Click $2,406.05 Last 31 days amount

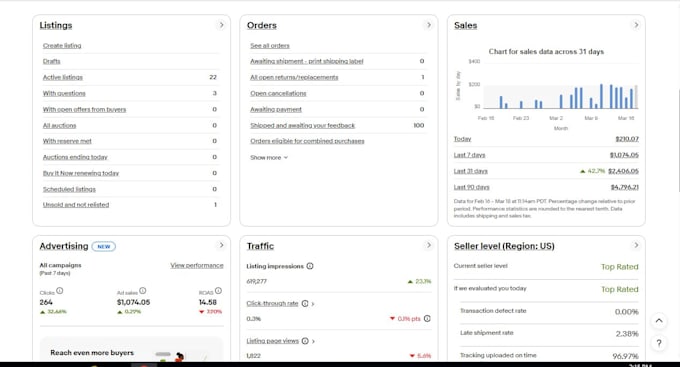[x=623, y=171]
